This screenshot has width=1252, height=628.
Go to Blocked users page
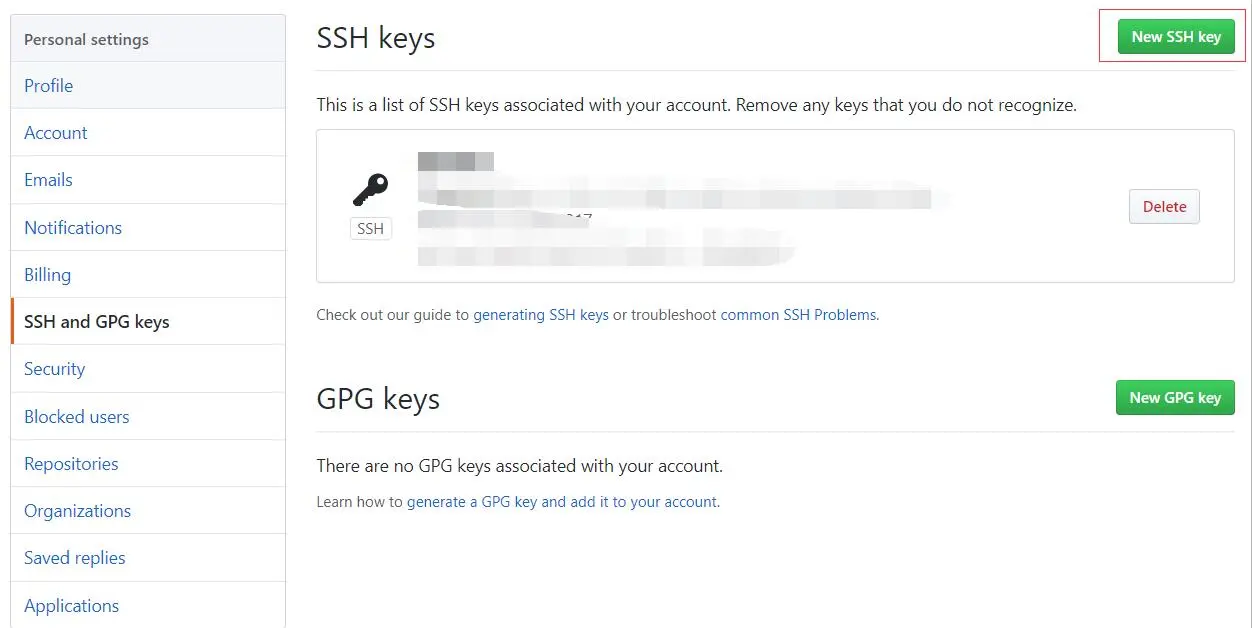click(x=148, y=417)
